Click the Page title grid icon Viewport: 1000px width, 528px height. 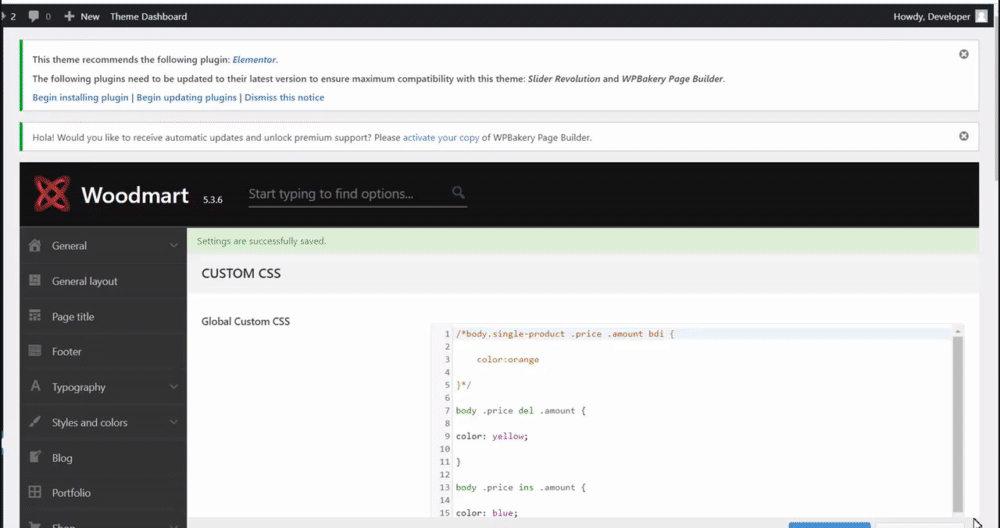(35, 316)
